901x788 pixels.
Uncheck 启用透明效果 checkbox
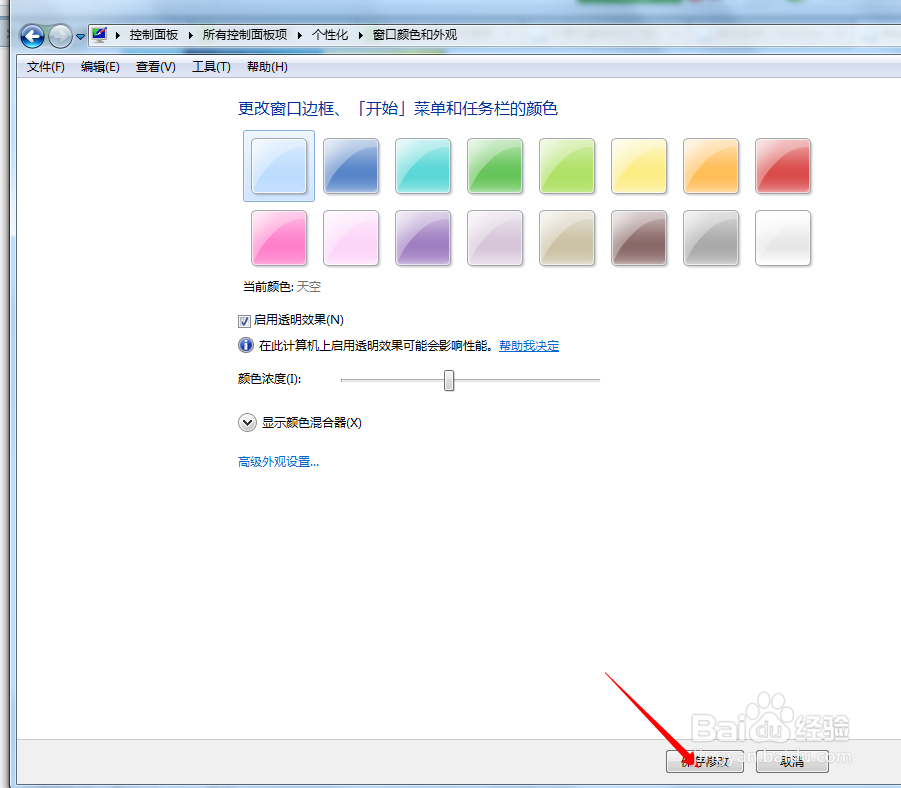pyautogui.click(x=244, y=320)
